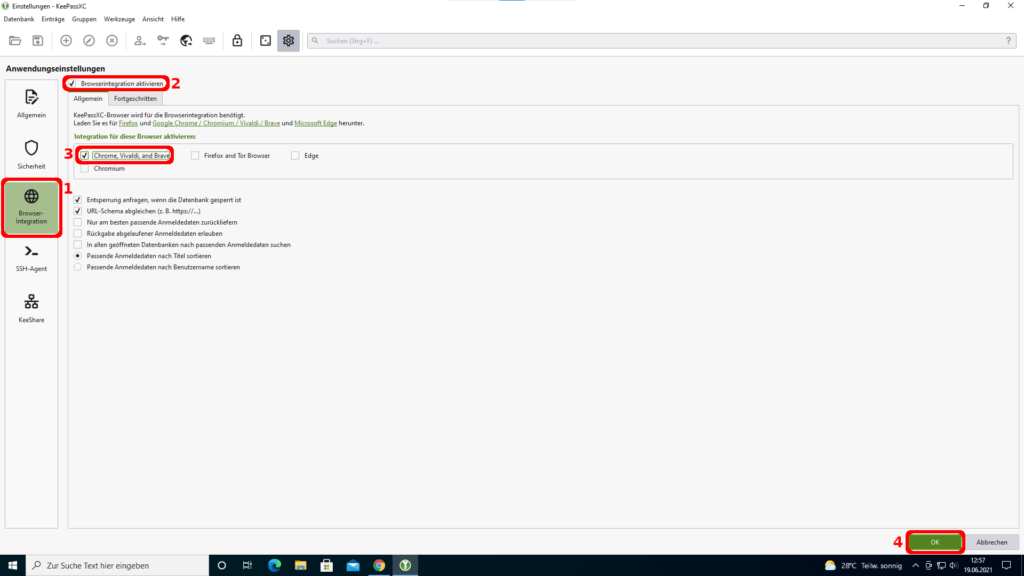The image size is (1024, 576).
Task: Open Mail app from taskbar
Action: tap(353, 566)
